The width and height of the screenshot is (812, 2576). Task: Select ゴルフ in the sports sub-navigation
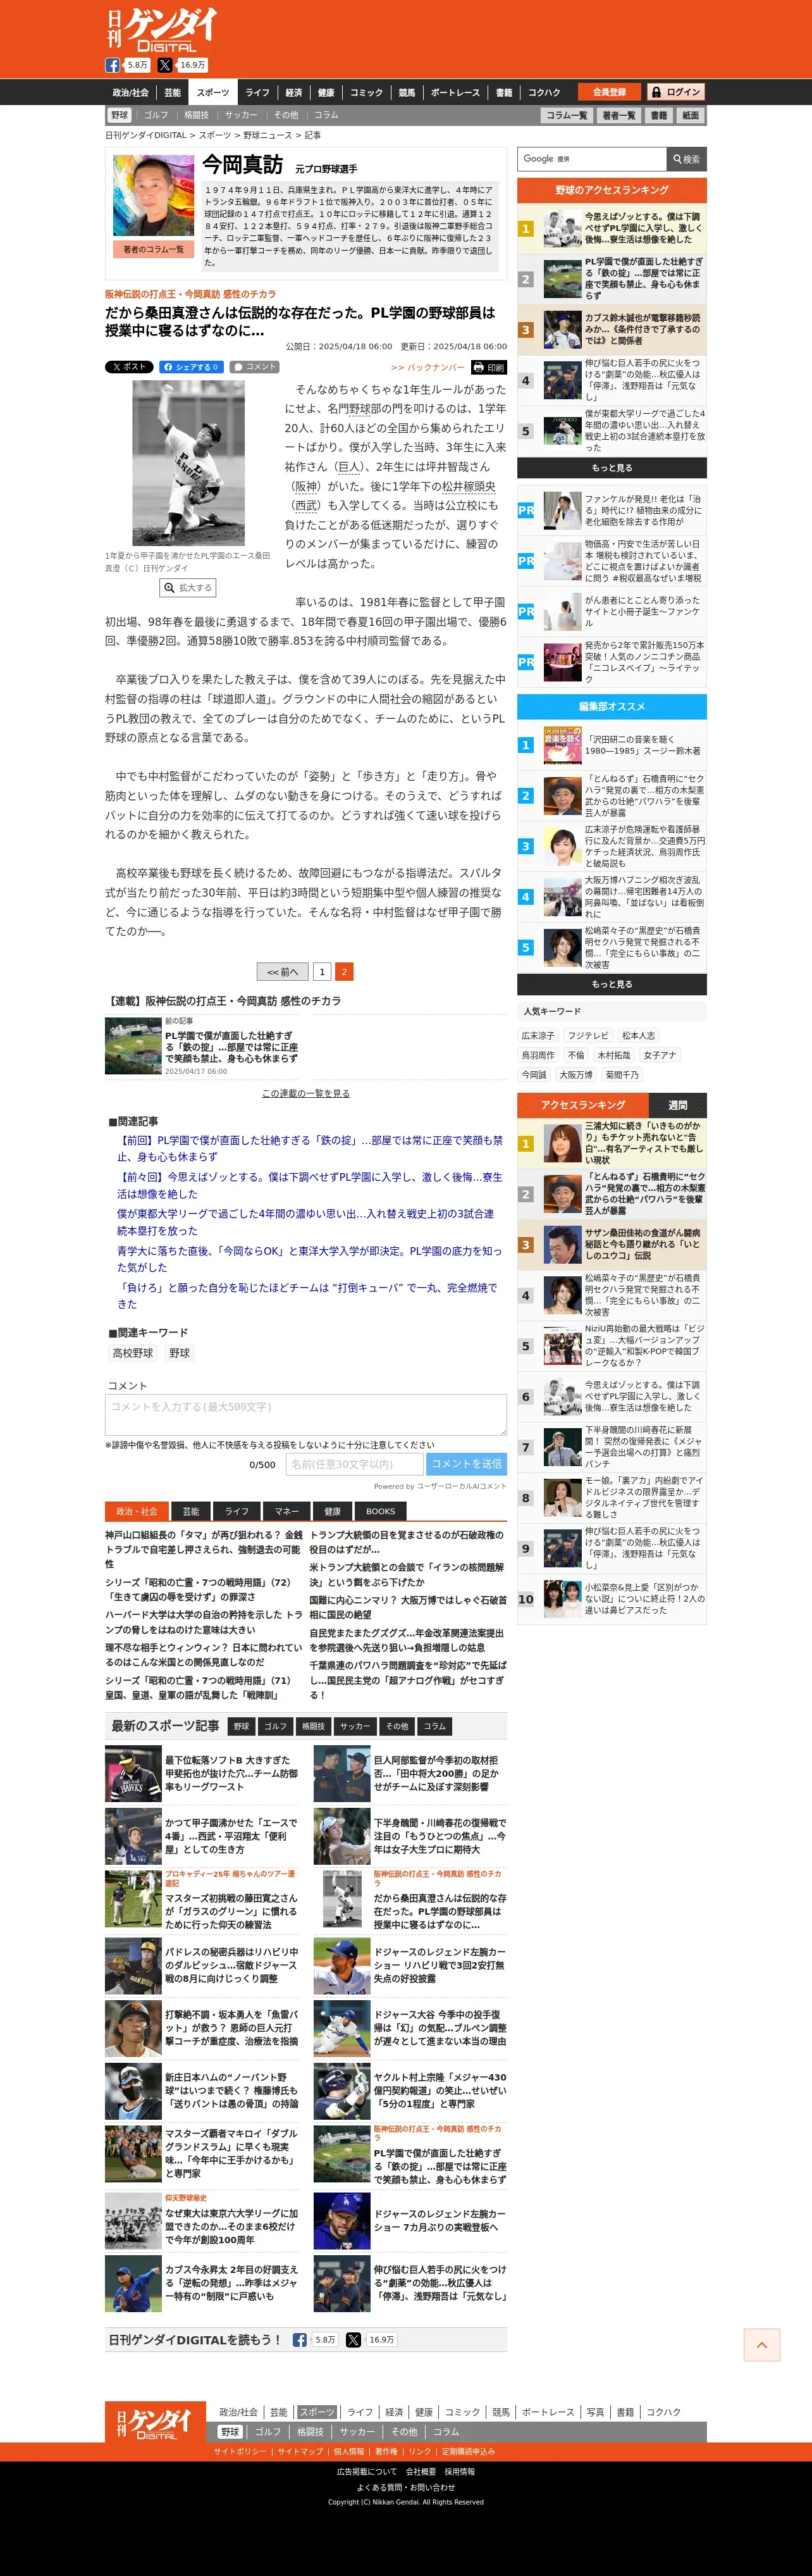click(156, 115)
